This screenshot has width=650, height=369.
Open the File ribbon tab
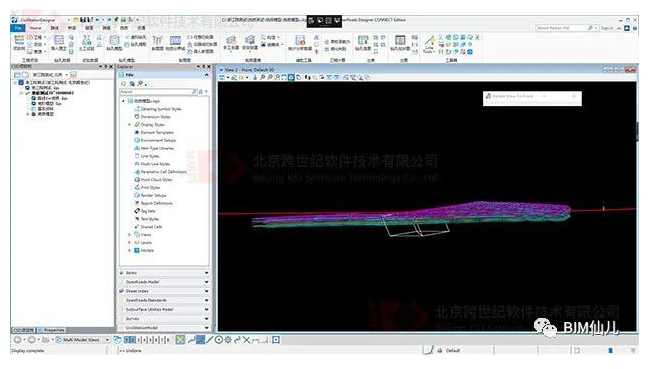coord(17,28)
